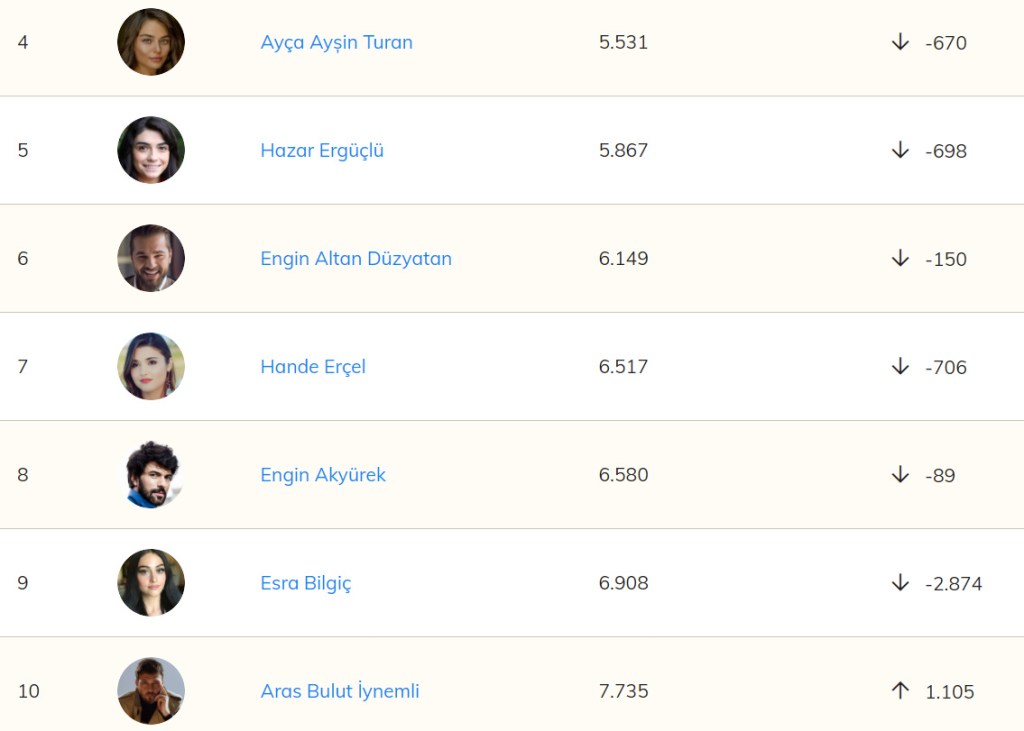Click Hazar Ergüçlü's profile picture
The image size is (1024, 731).
point(151,150)
